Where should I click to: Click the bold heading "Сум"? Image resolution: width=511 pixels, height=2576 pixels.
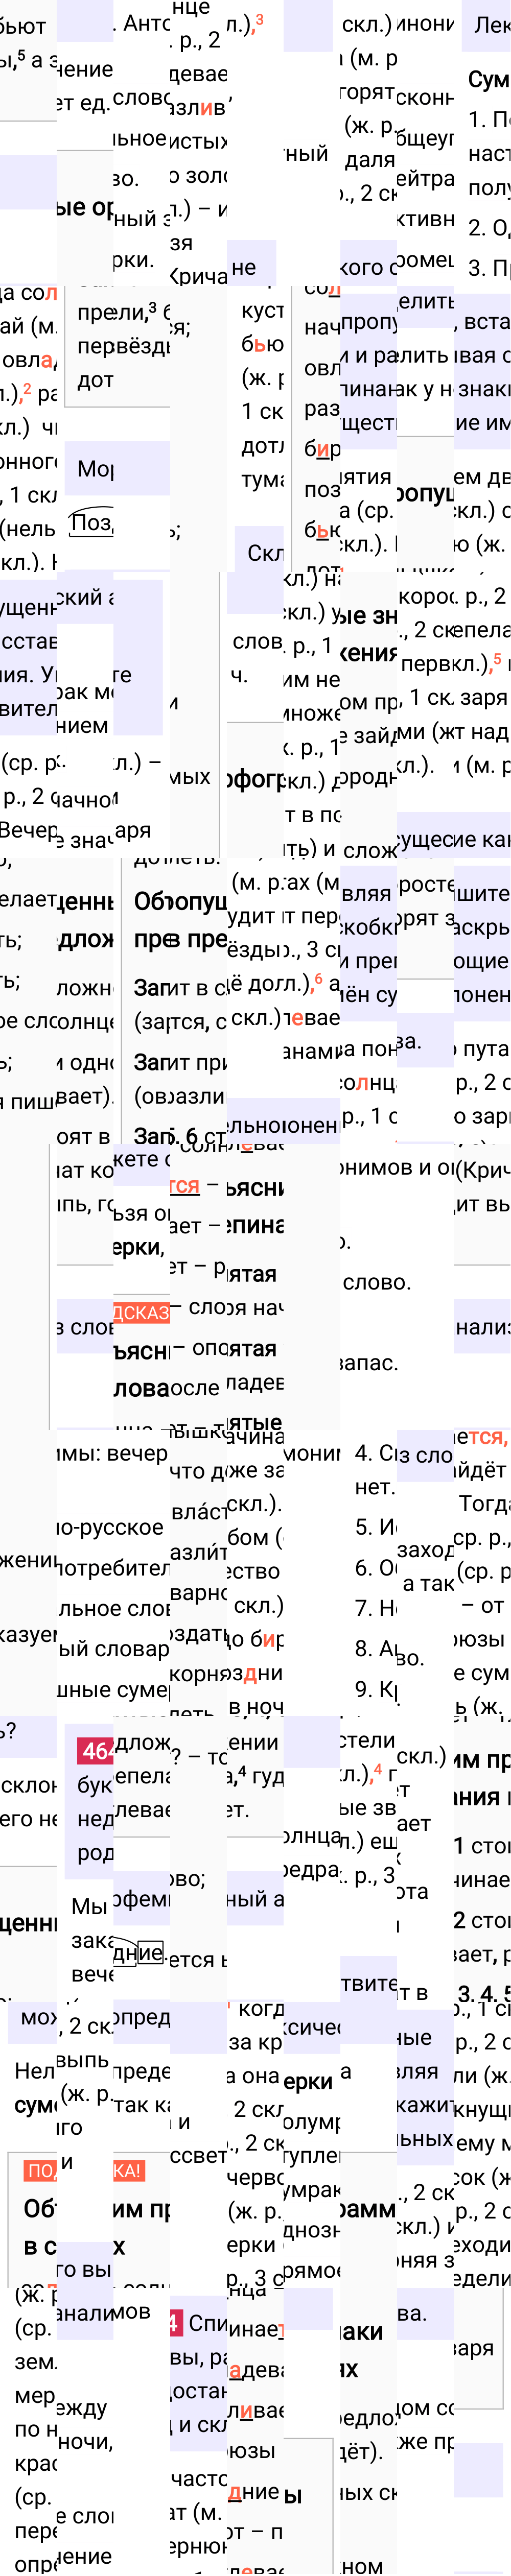click(x=489, y=79)
